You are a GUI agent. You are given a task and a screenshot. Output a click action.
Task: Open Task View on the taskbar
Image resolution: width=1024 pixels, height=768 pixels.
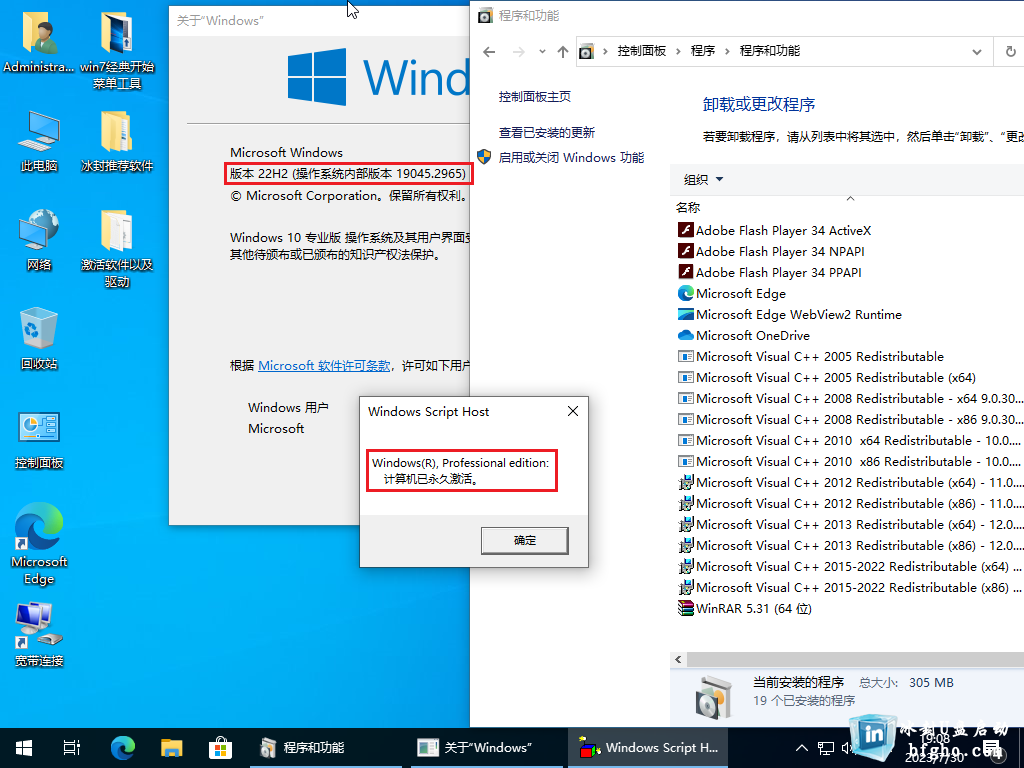72,747
